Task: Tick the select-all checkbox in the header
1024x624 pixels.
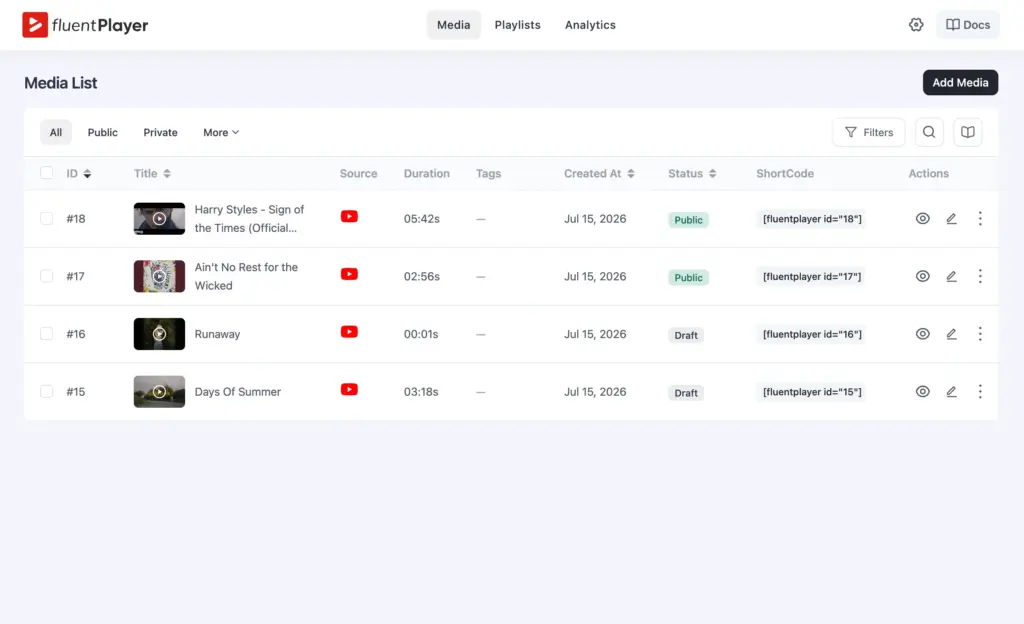Action: coord(46,172)
